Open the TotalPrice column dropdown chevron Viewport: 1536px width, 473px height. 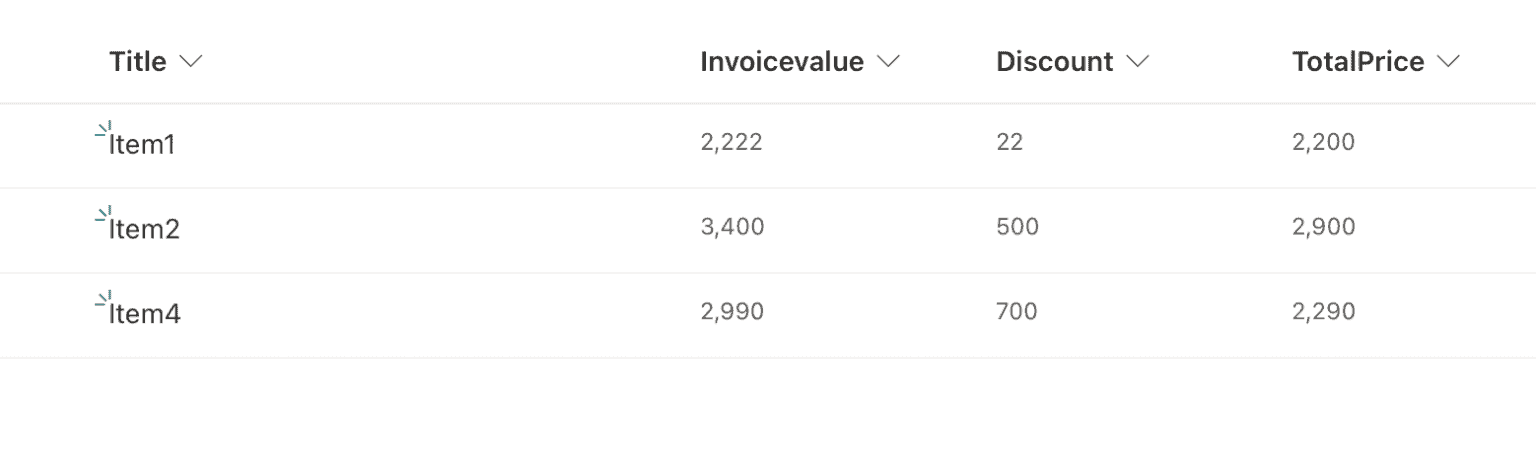[1448, 62]
